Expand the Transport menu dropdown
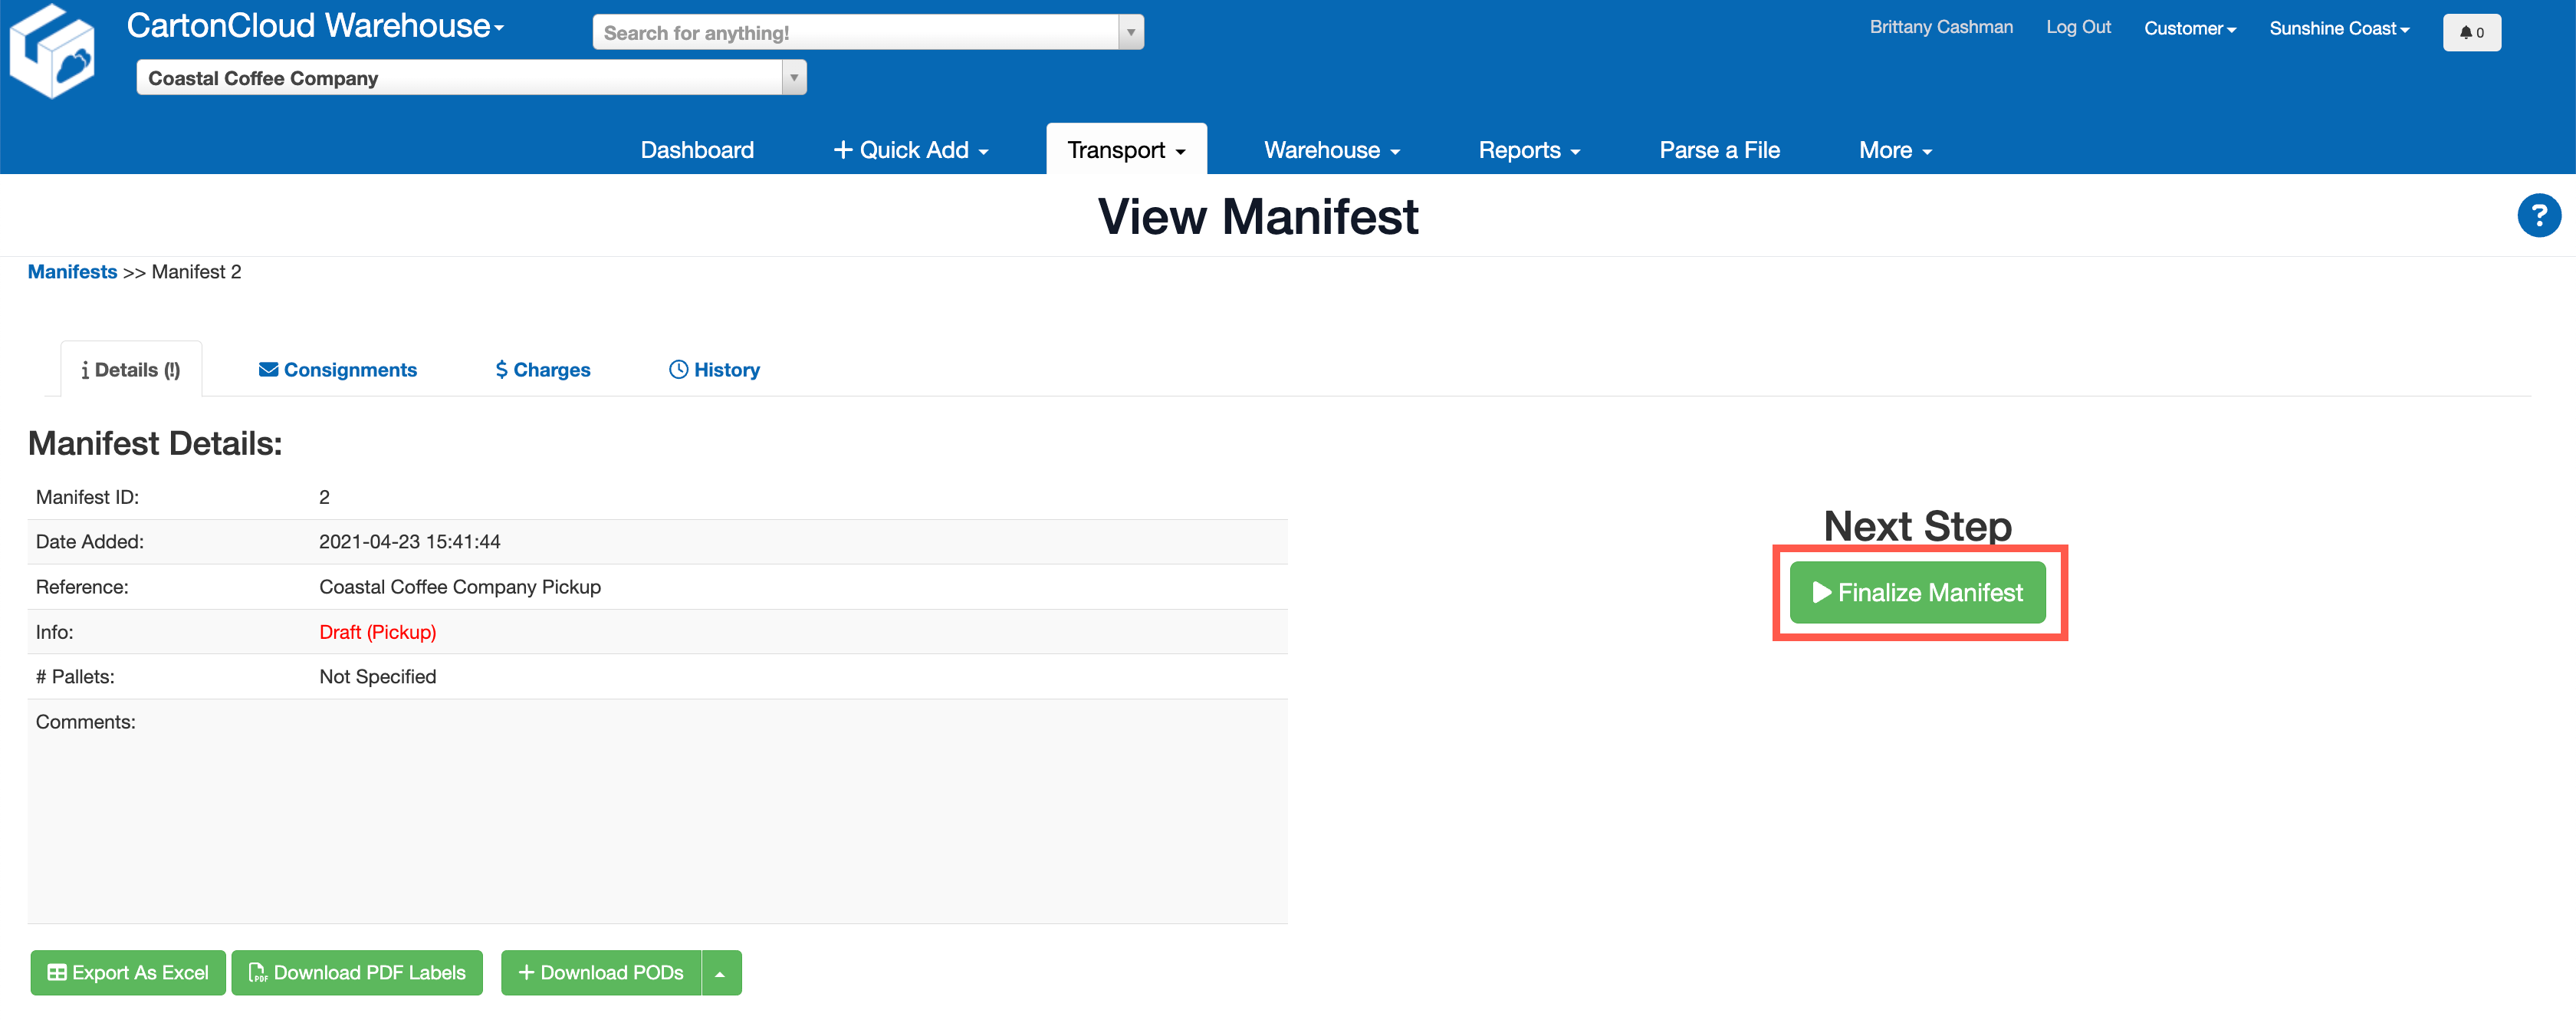This screenshot has height=1020, width=2576. (1126, 149)
